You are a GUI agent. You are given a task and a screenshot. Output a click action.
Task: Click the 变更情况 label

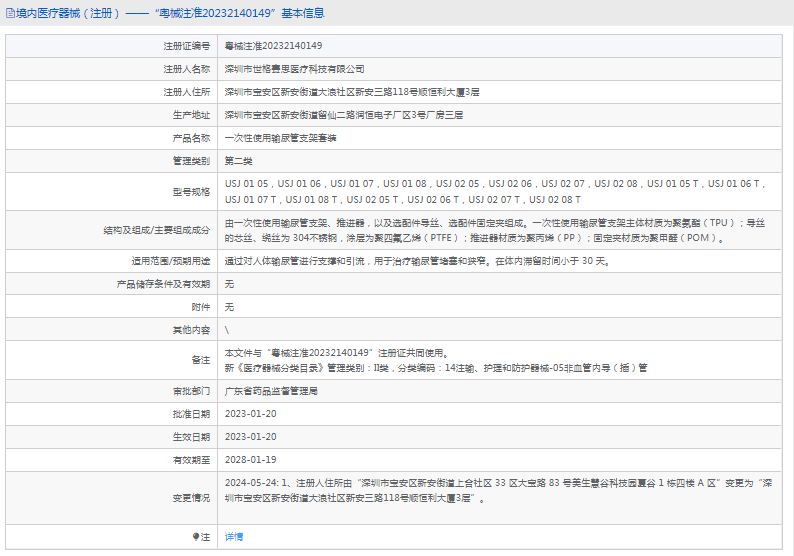(191, 498)
